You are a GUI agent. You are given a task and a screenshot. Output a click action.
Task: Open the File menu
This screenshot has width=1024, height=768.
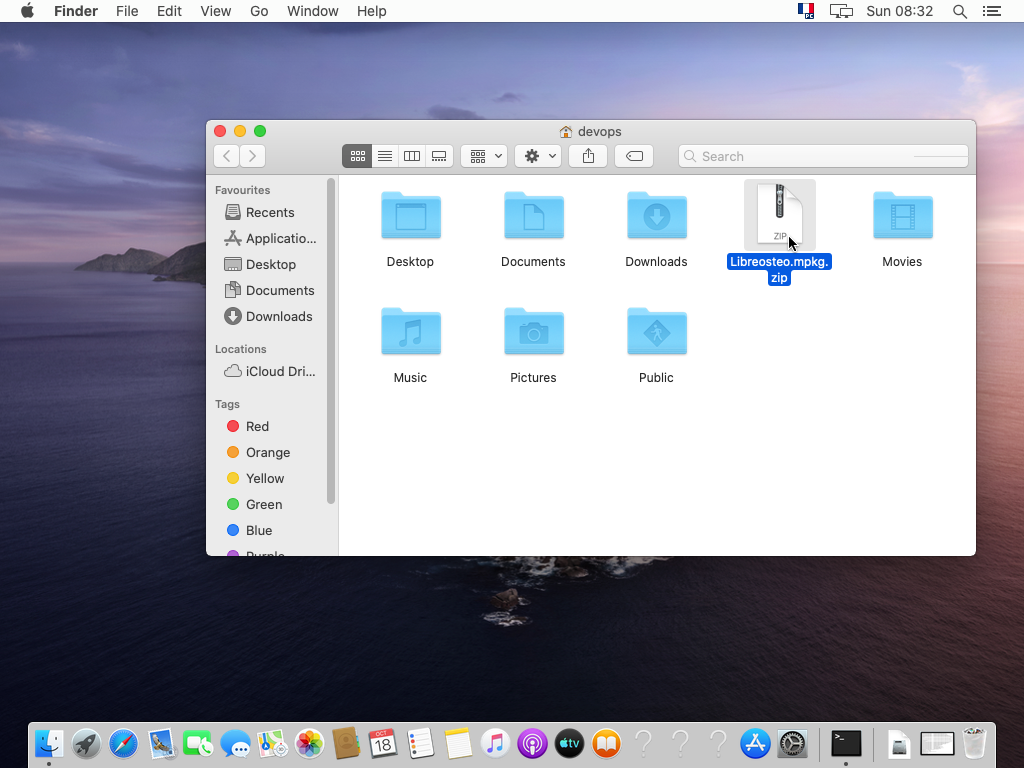127,11
